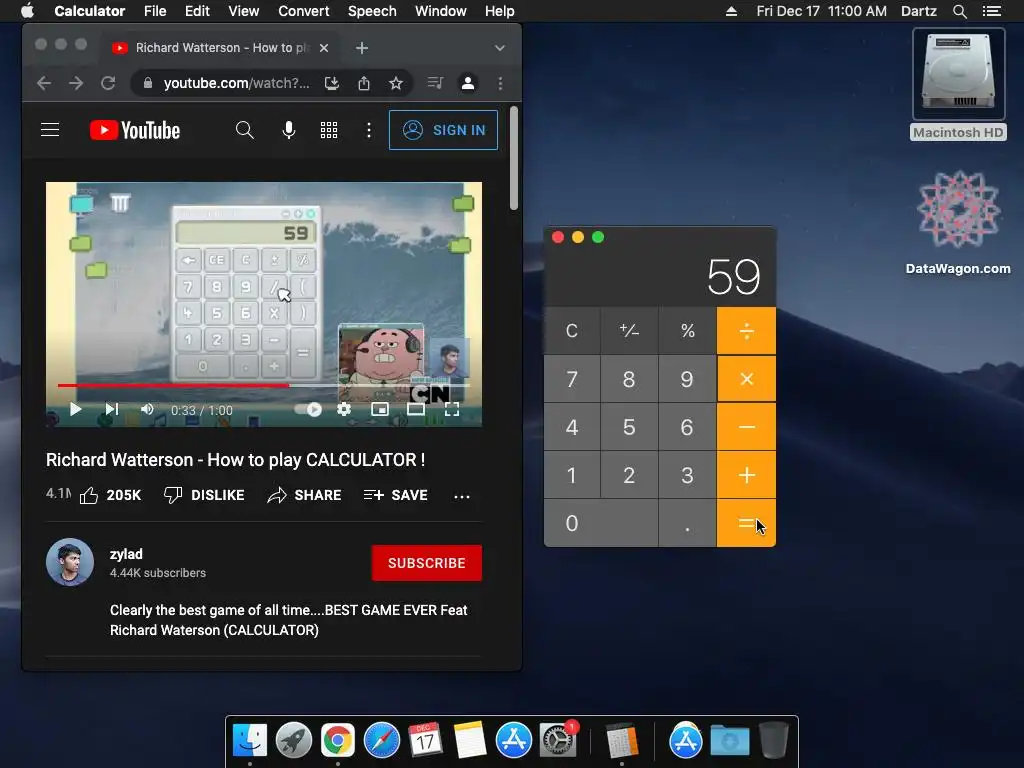Open Finder from the Dock
1024x768 pixels.
click(250, 741)
